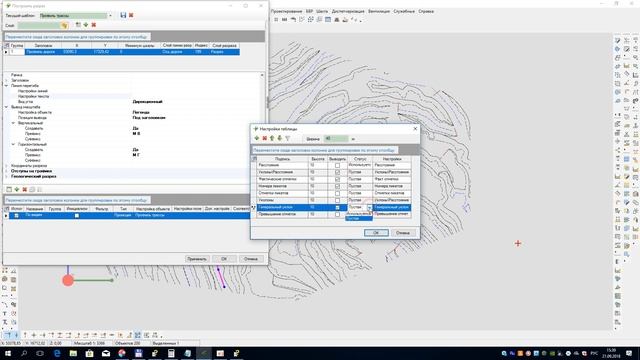
Task: Toggle Выводить checkbox in Номера пикетов row
Action: [337, 186]
